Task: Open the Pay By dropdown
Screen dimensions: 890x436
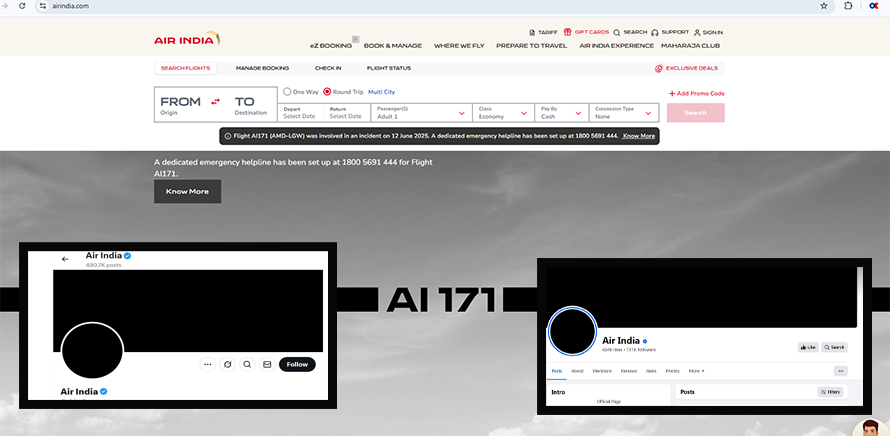Action: (x=561, y=112)
